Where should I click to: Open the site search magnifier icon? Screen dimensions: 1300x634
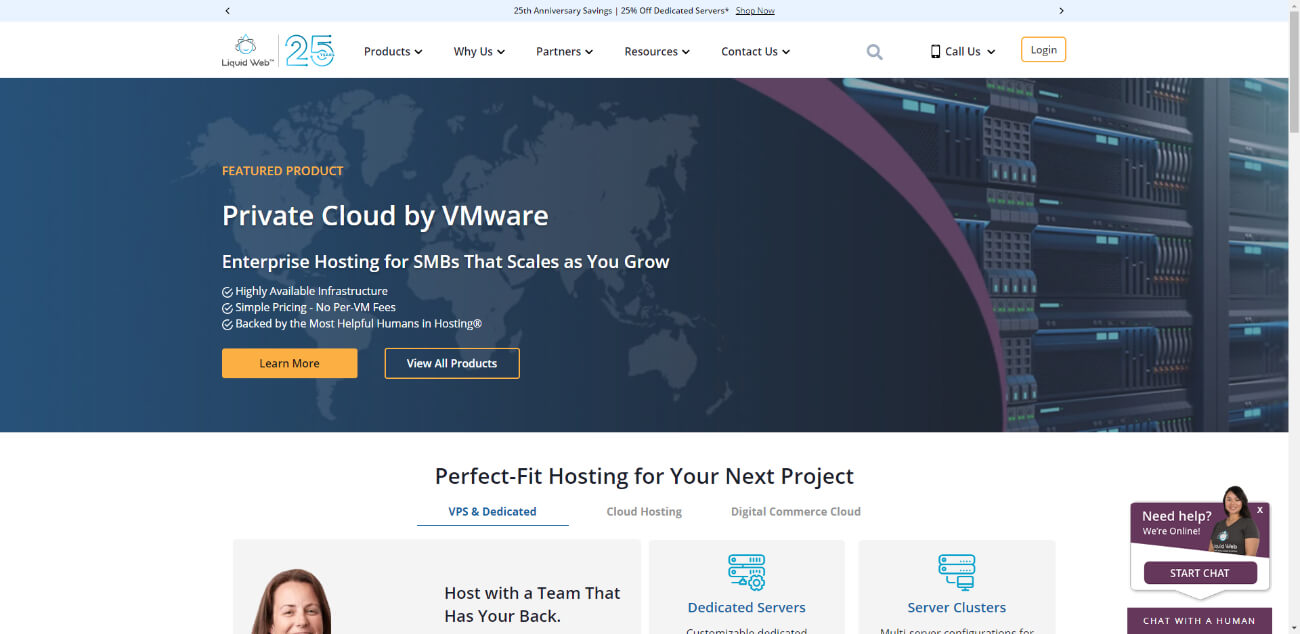click(x=874, y=52)
